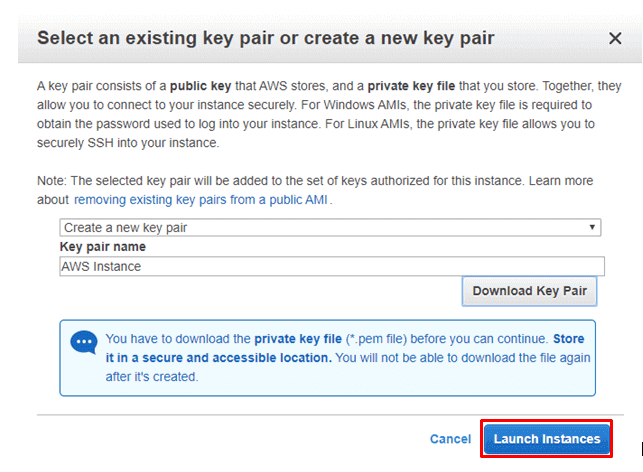Cancel the key pair dialog
The image size is (643, 472).
coord(450,439)
